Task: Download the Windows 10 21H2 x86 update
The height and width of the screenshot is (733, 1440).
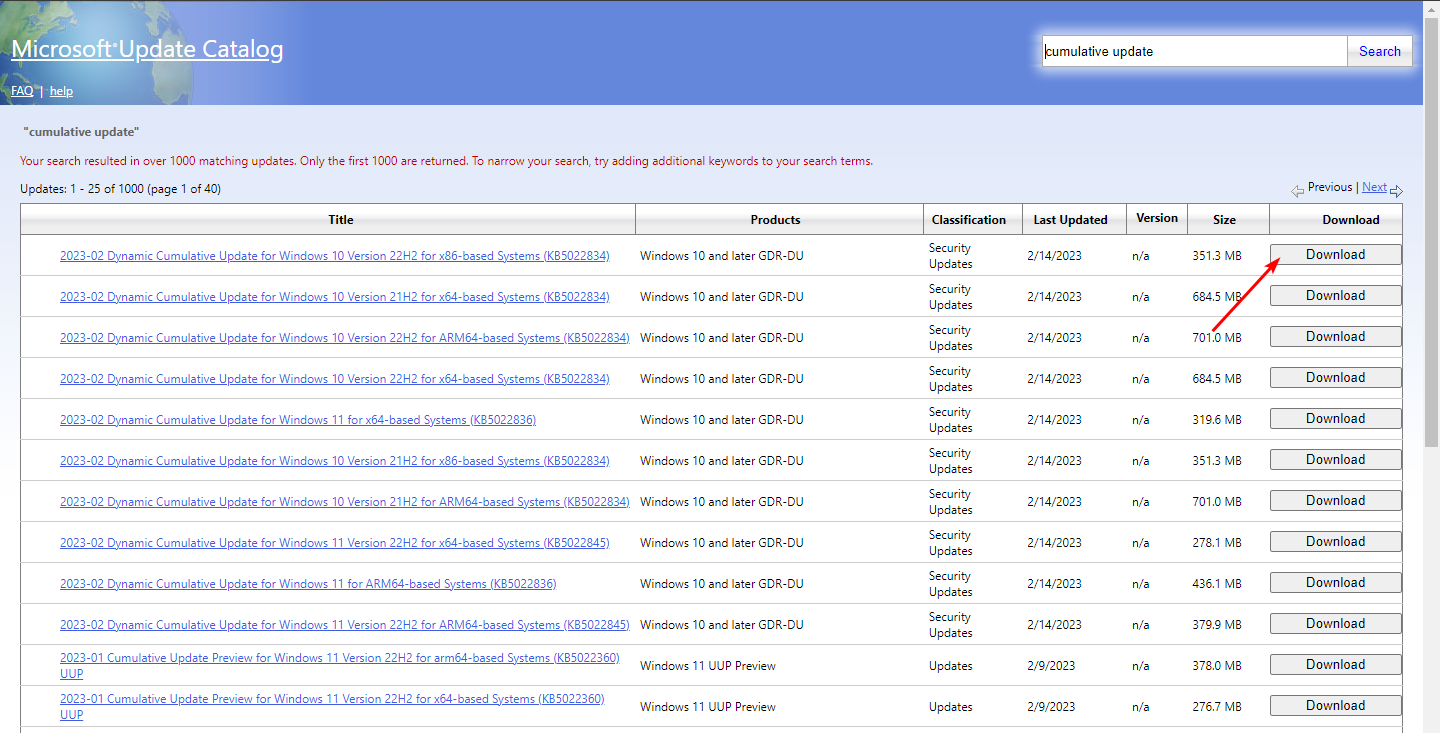Action: [1335, 460]
